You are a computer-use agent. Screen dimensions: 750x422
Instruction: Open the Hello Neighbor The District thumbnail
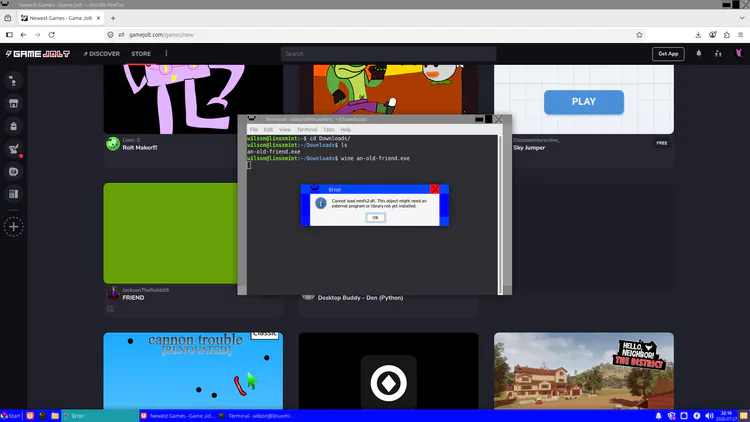pos(584,371)
